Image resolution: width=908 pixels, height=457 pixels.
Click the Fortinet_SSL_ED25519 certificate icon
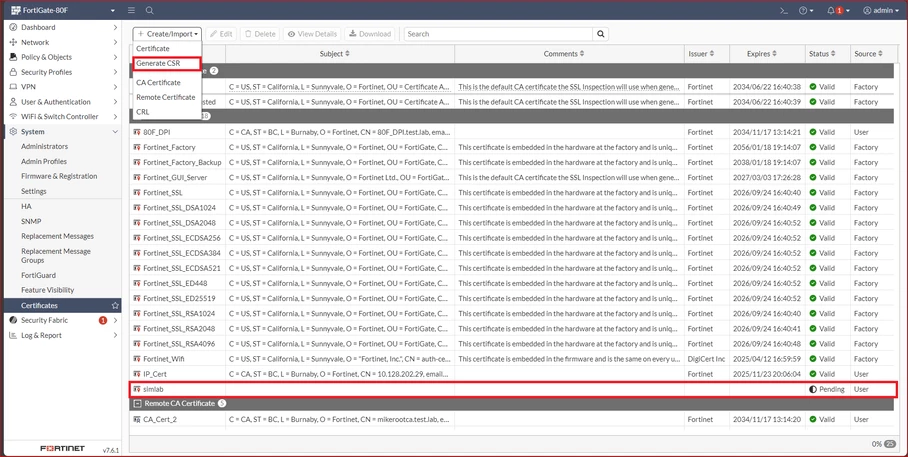(x=137, y=298)
